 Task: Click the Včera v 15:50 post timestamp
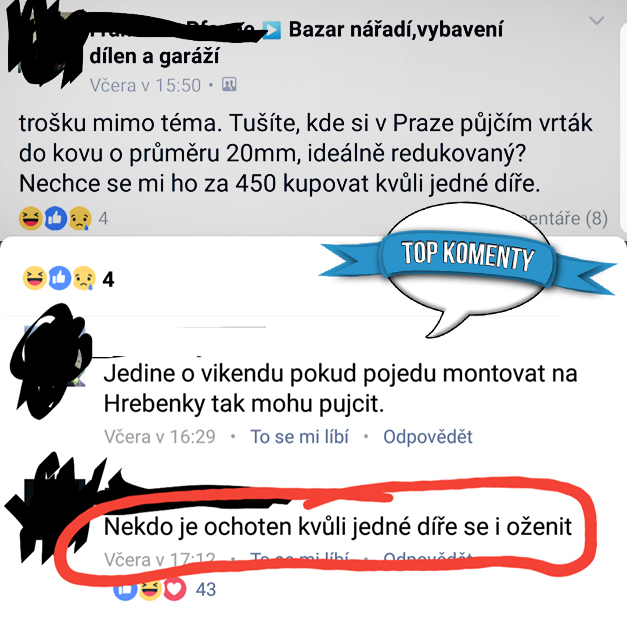coord(145,85)
